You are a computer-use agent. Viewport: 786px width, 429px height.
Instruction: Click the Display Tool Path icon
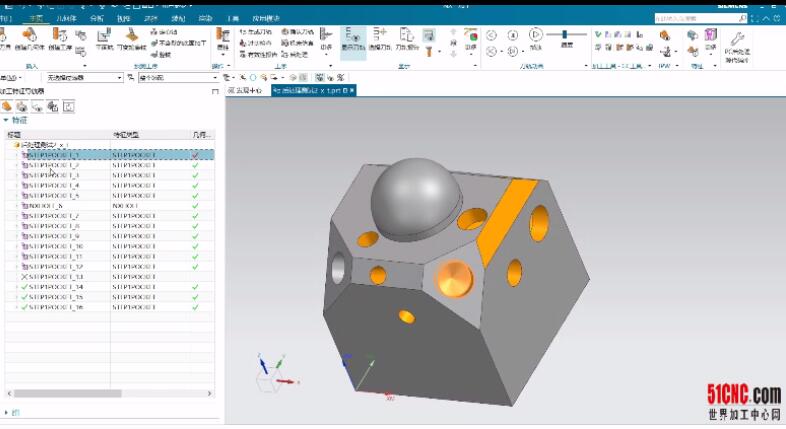point(353,41)
